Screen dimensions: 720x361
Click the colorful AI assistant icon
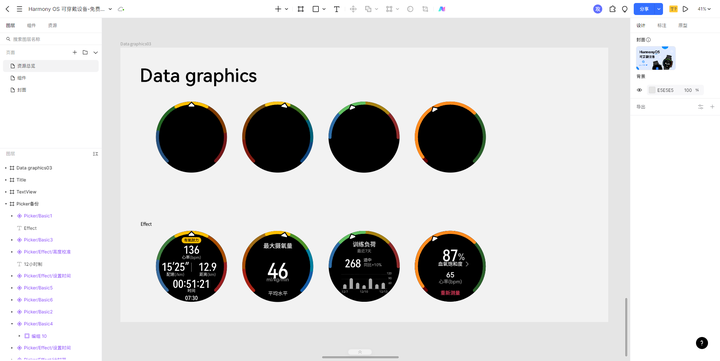click(x=442, y=9)
